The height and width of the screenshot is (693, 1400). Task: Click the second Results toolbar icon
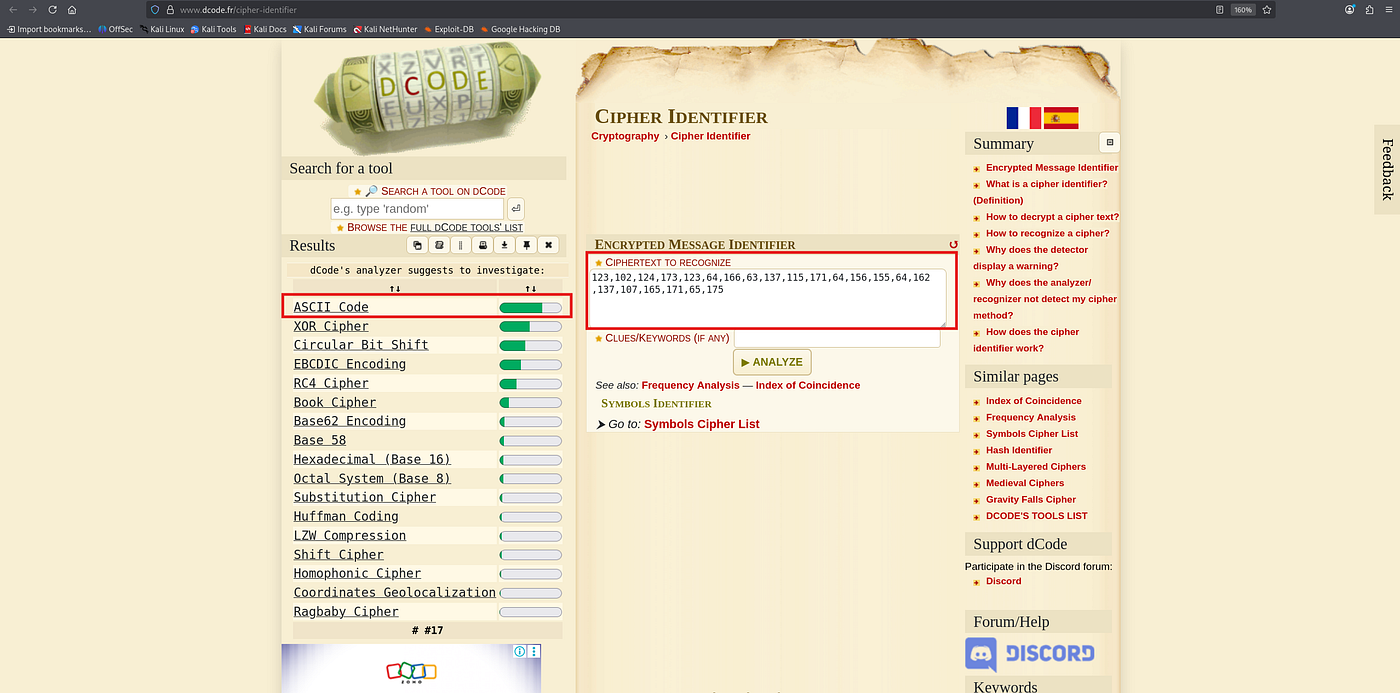click(x=439, y=245)
